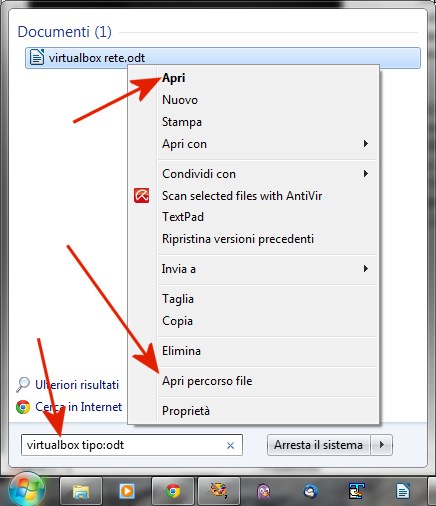Image resolution: width=436 pixels, height=506 pixels.
Task: Open the TextPad taskbar icon
Action: tap(356, 491)
